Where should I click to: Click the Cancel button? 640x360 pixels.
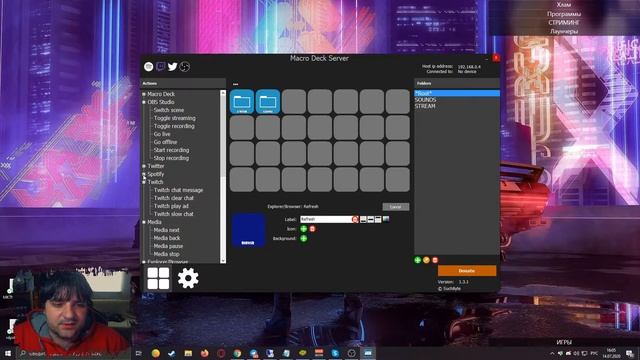[x=396, y=207]
